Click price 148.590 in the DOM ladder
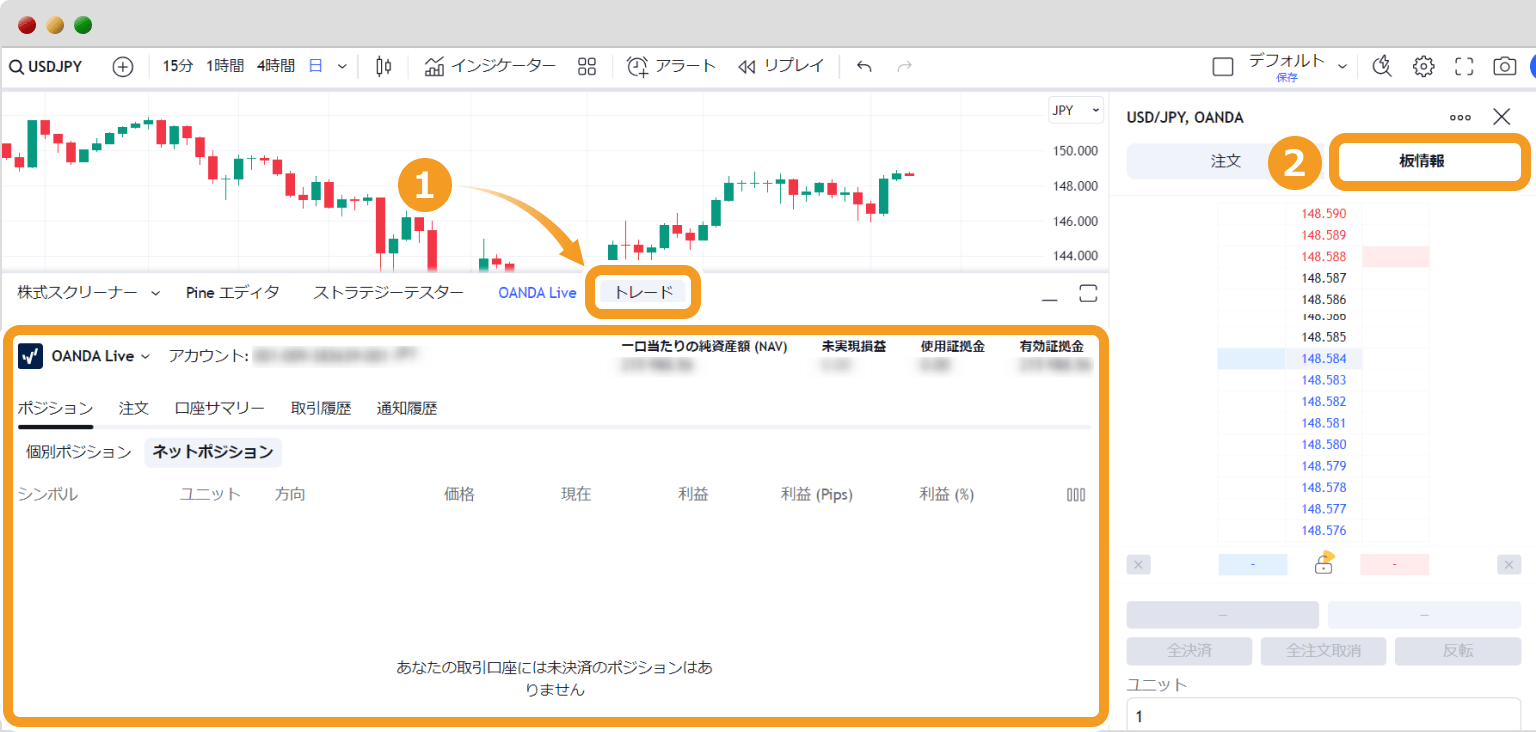 pos(1324,214)
